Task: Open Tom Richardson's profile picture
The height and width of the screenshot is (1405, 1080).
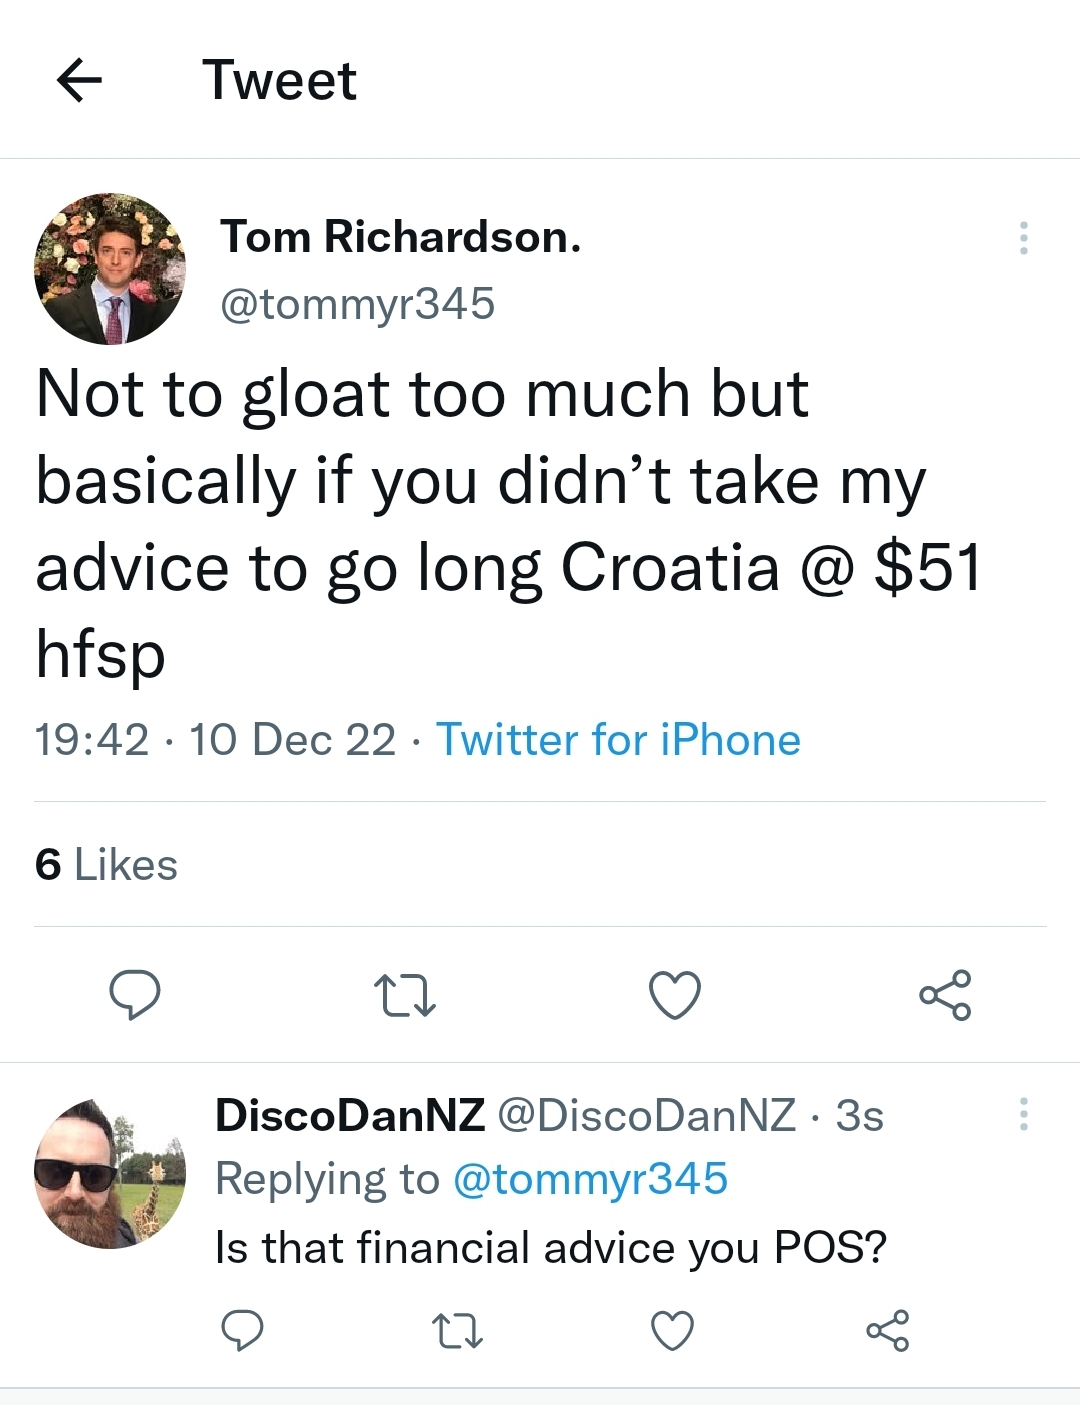Action: click(110, 269)
